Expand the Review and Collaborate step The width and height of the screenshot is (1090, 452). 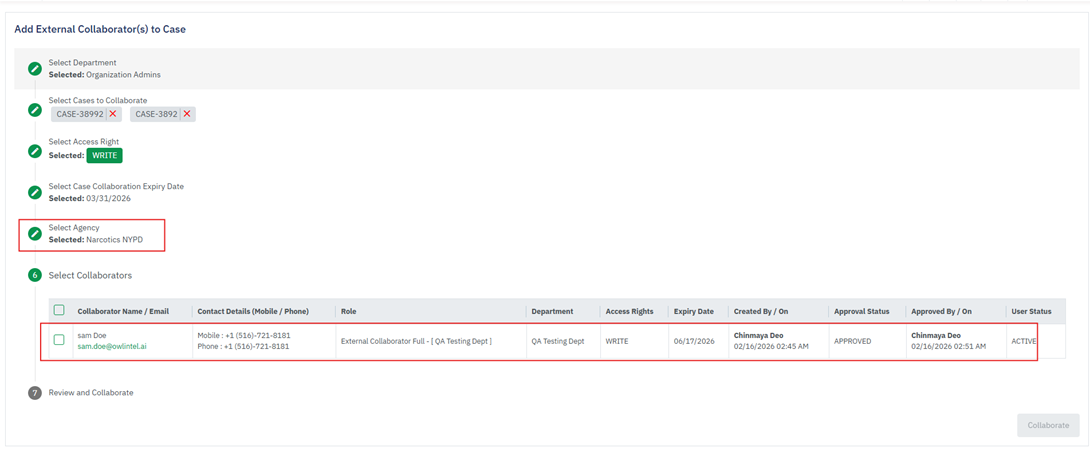tap(91, 393)
